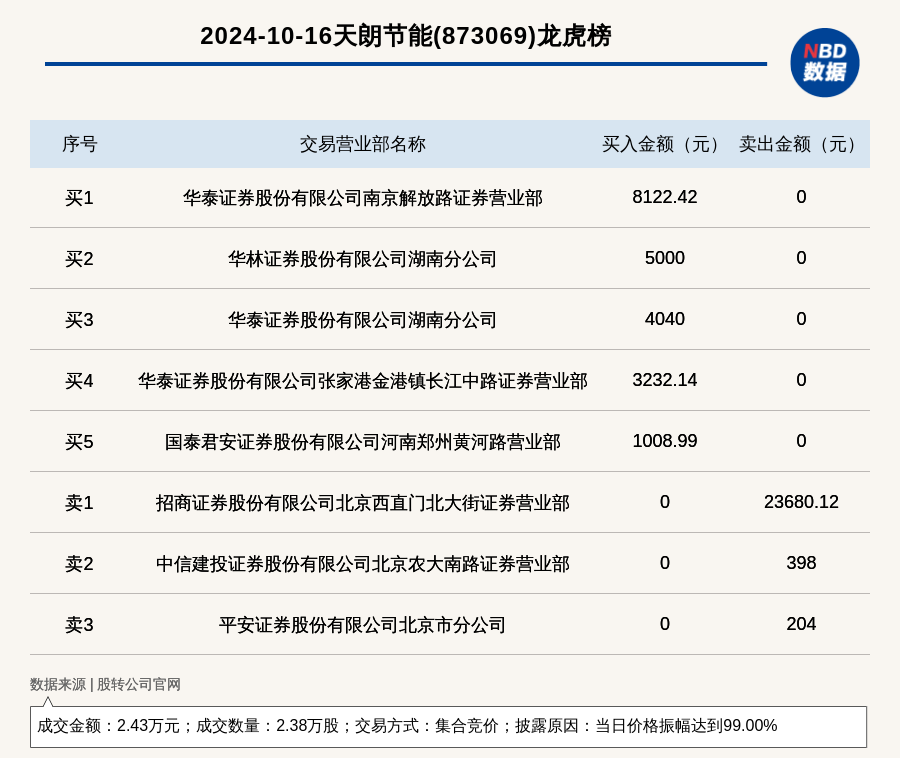Click the NBD 数据 logo badge
Image resolution: width=900 pixels, height=758 pixels.
[824, 63]
